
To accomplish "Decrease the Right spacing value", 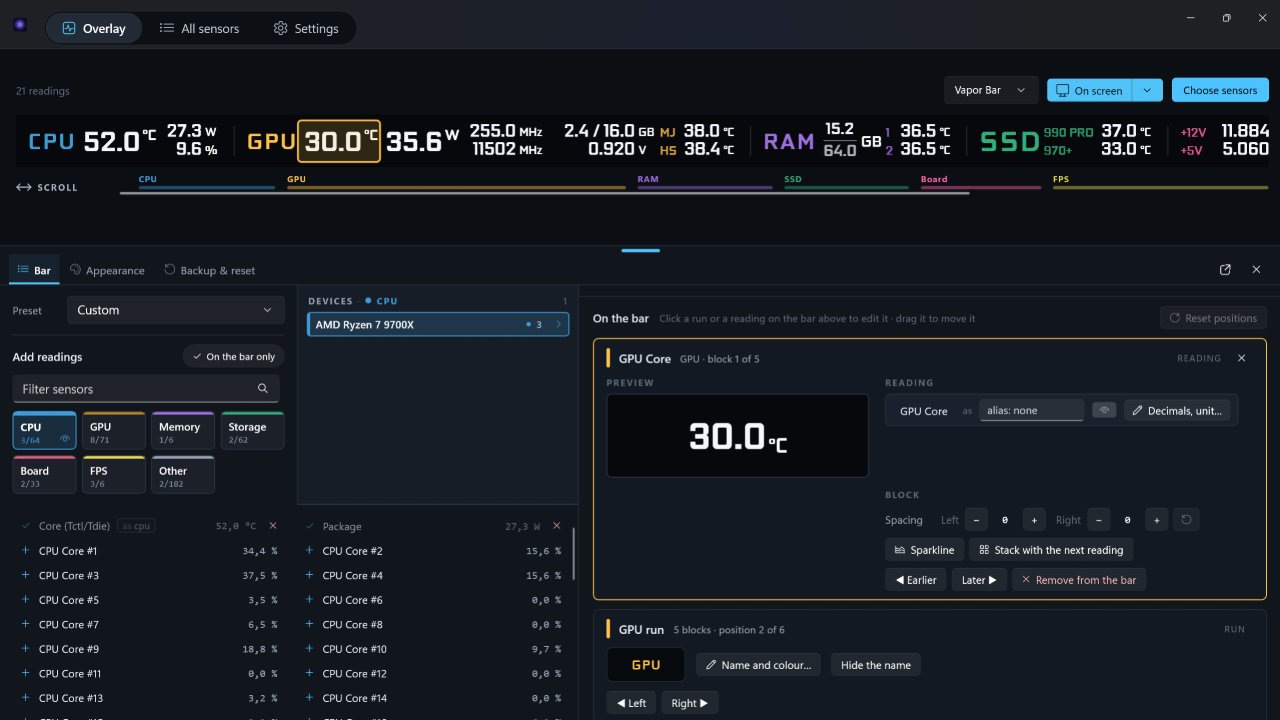I will (x=1099, y=520).
